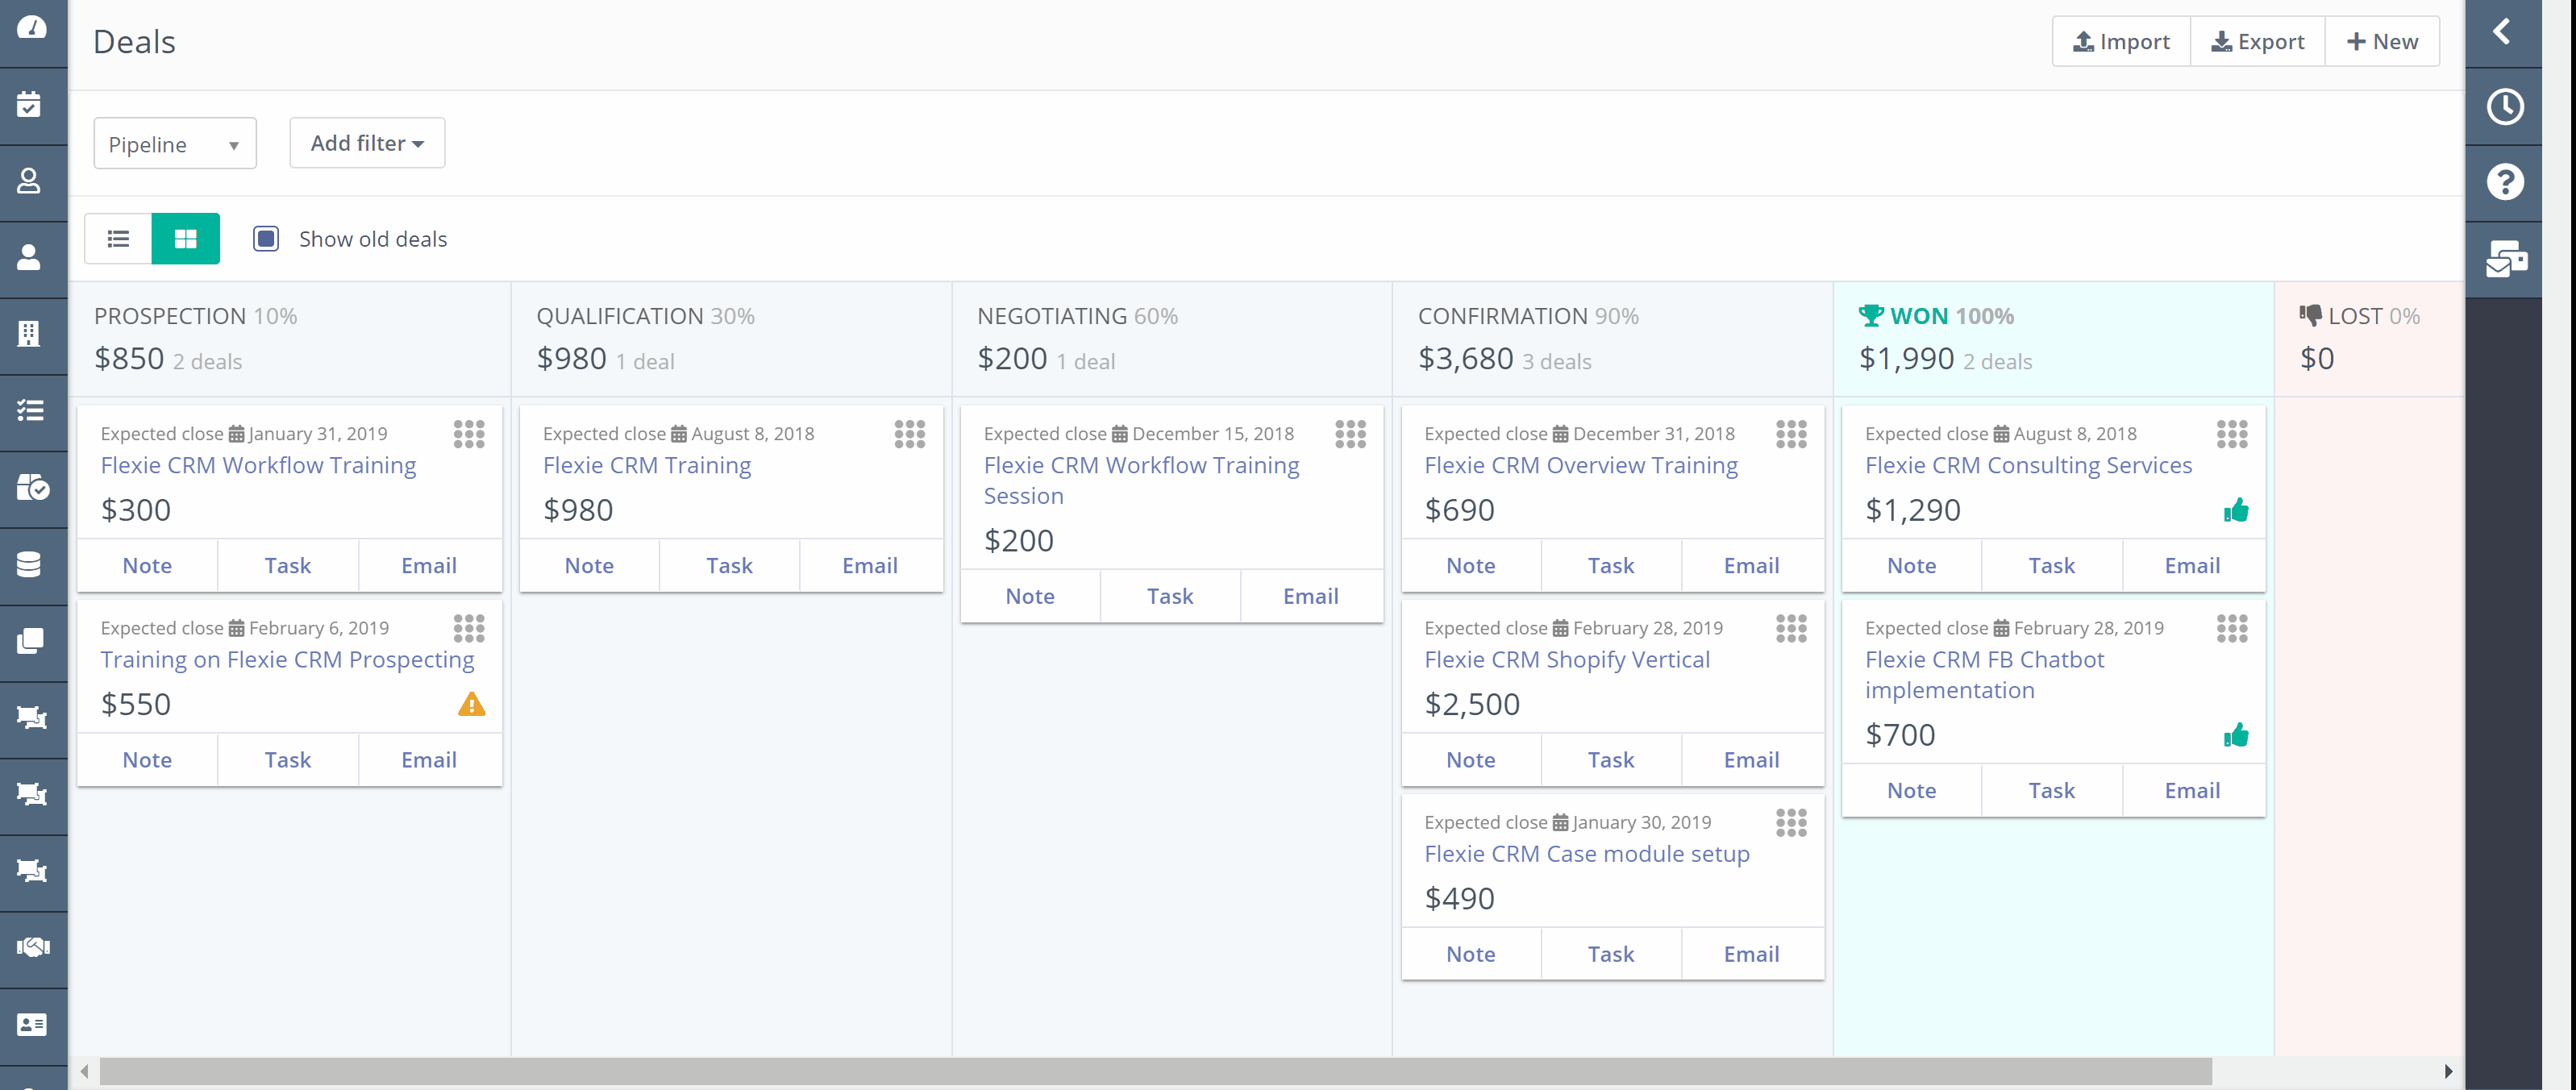The width and height of the screenshot is (2576, 1090).
Task: Open Training on Flexie CRM Prospecting deal
Action: (x=287, y=660)
